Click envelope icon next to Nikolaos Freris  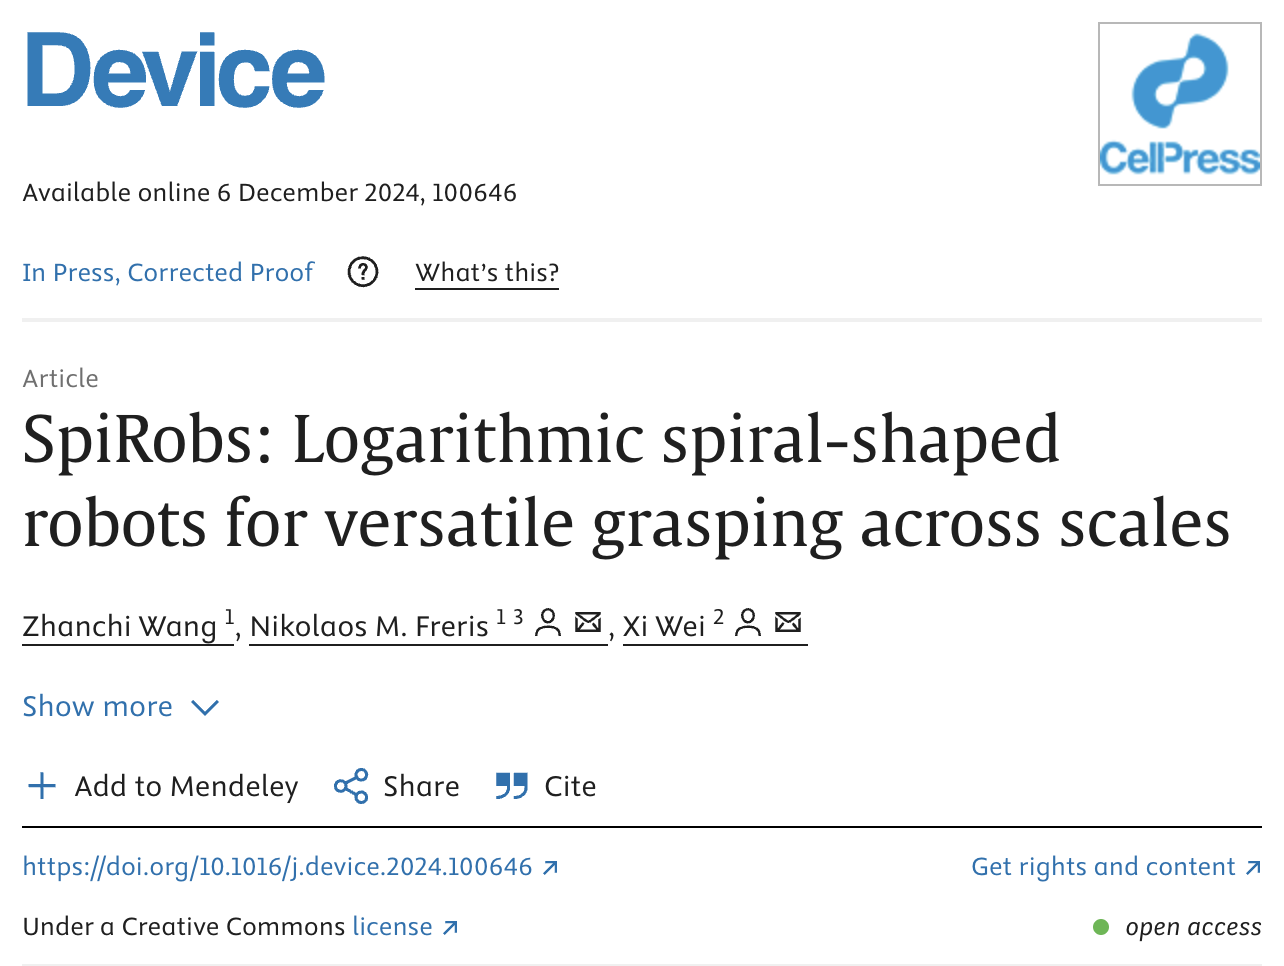pyautogui.click(x=588, y=623)
